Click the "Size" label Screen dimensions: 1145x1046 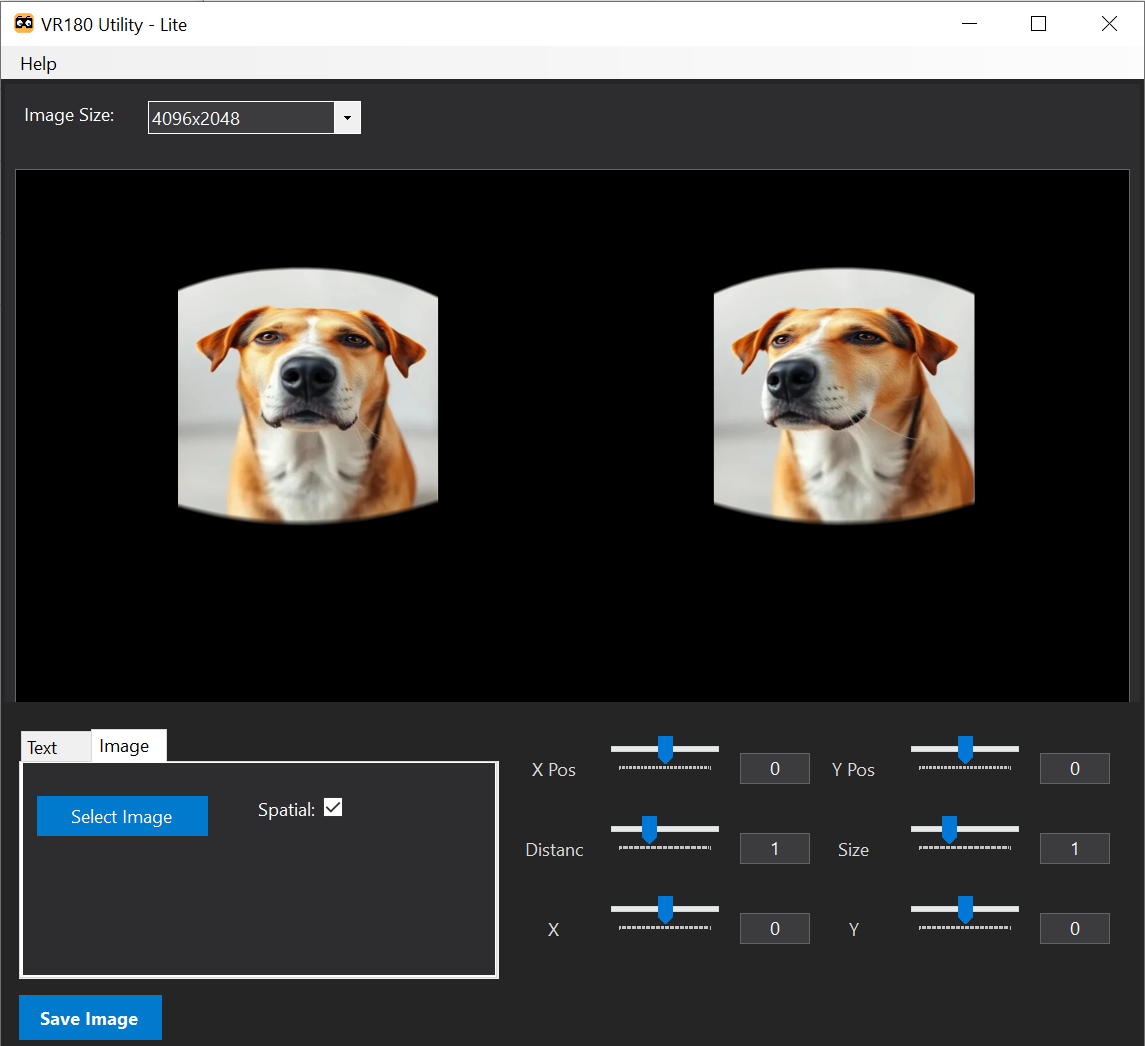coord(853,850)
